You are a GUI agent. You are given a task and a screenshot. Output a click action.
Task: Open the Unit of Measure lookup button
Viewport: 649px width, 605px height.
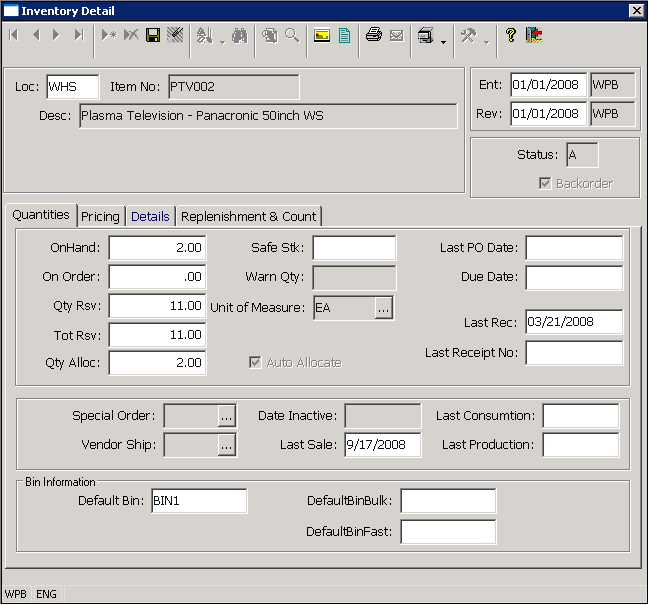tap(384, 308)
